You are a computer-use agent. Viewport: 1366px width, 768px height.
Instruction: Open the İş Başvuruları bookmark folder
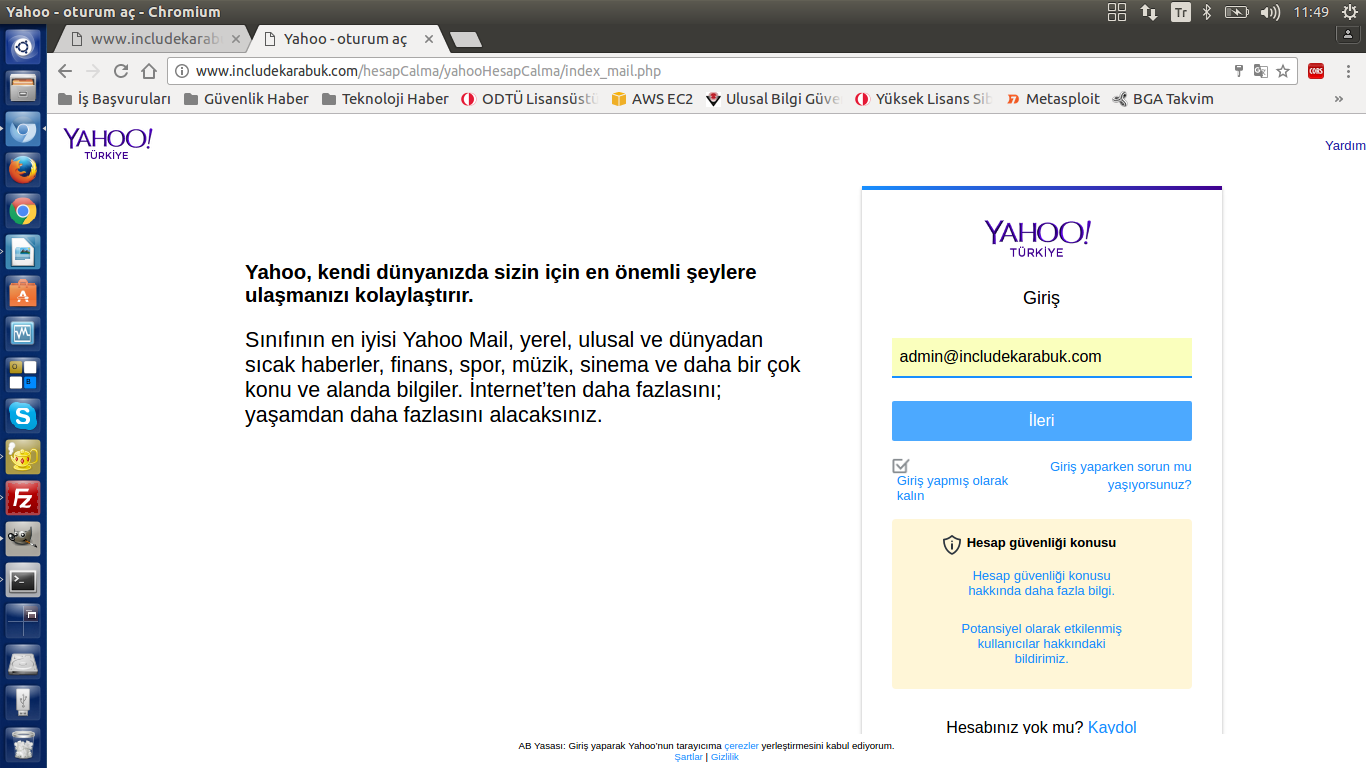(115, 99)
